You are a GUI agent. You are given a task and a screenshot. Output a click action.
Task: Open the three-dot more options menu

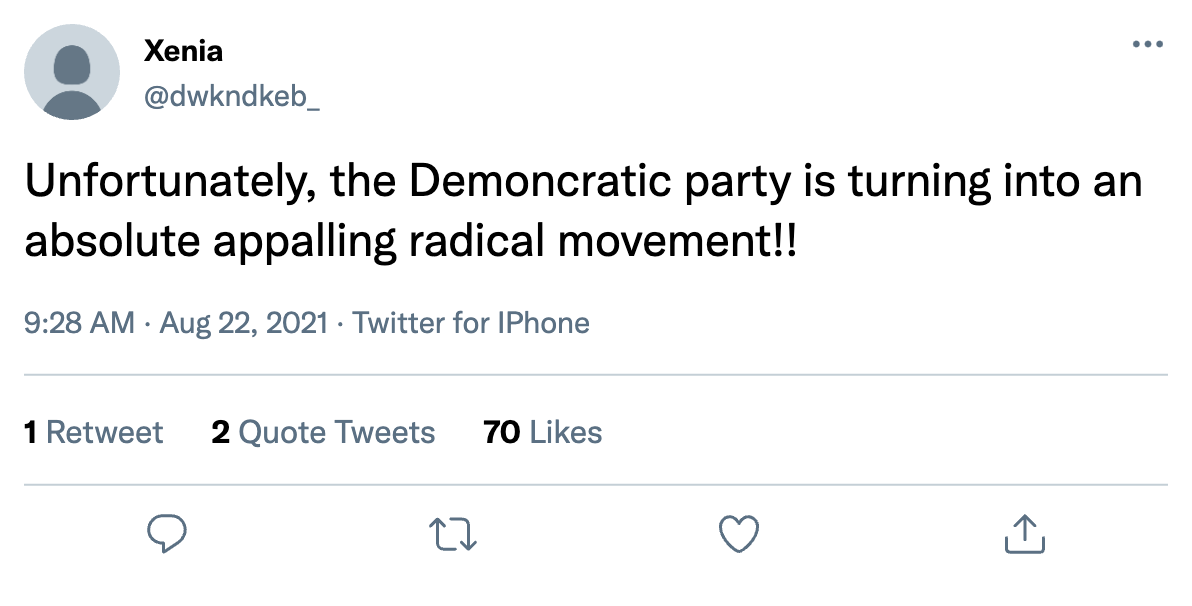tap(1147, 45)
